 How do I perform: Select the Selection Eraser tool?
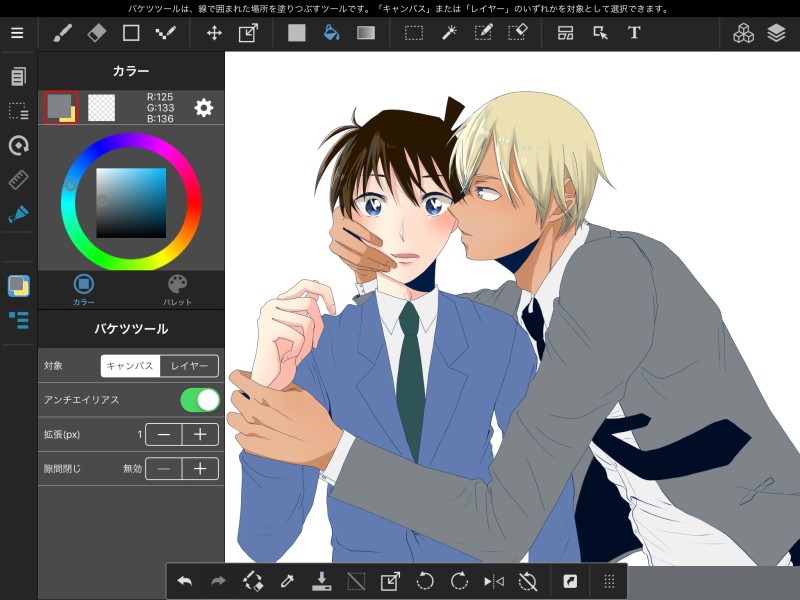pyautogui.click(x=517, y=33)
